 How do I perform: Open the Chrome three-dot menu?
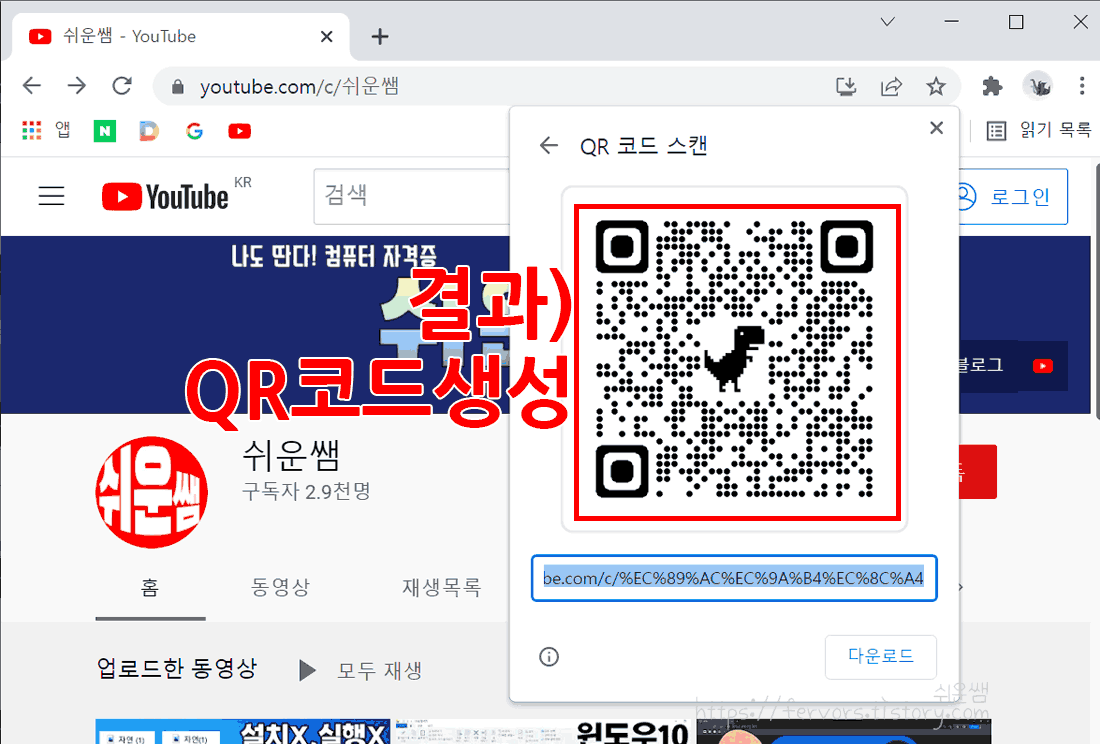(x=1082, y=86)
